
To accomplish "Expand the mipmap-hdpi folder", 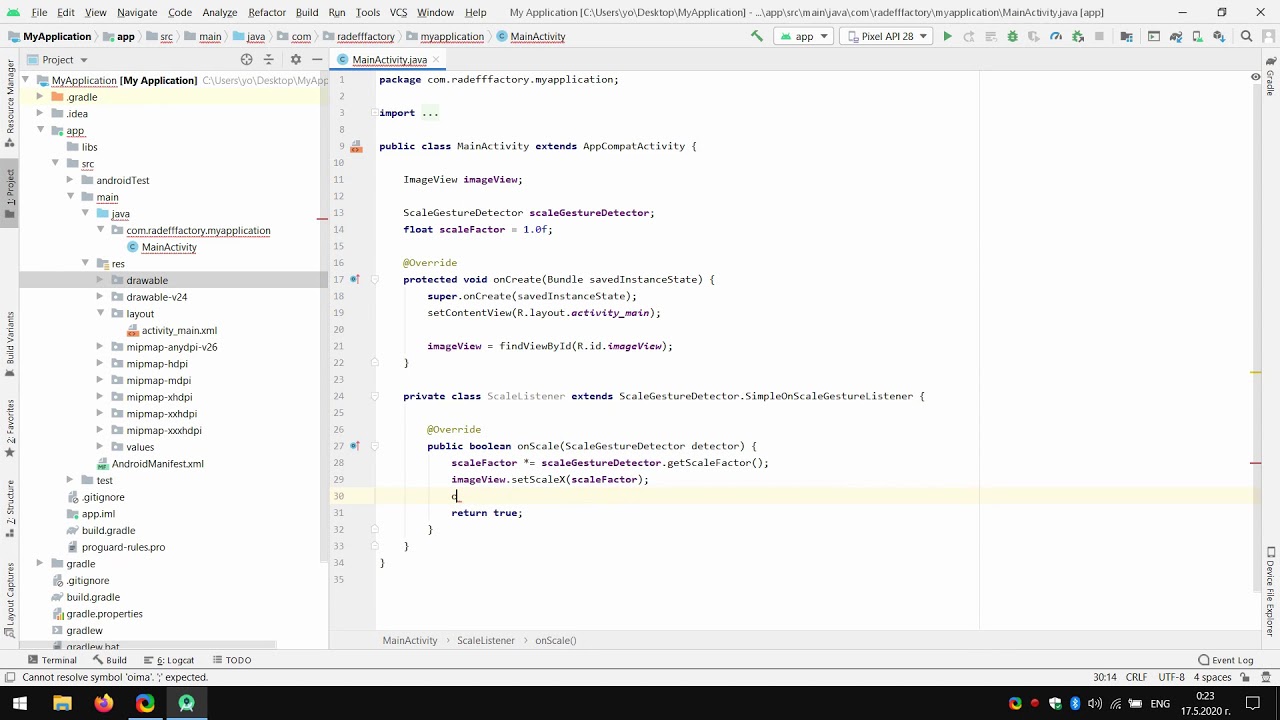I will [x=100, y=363].
